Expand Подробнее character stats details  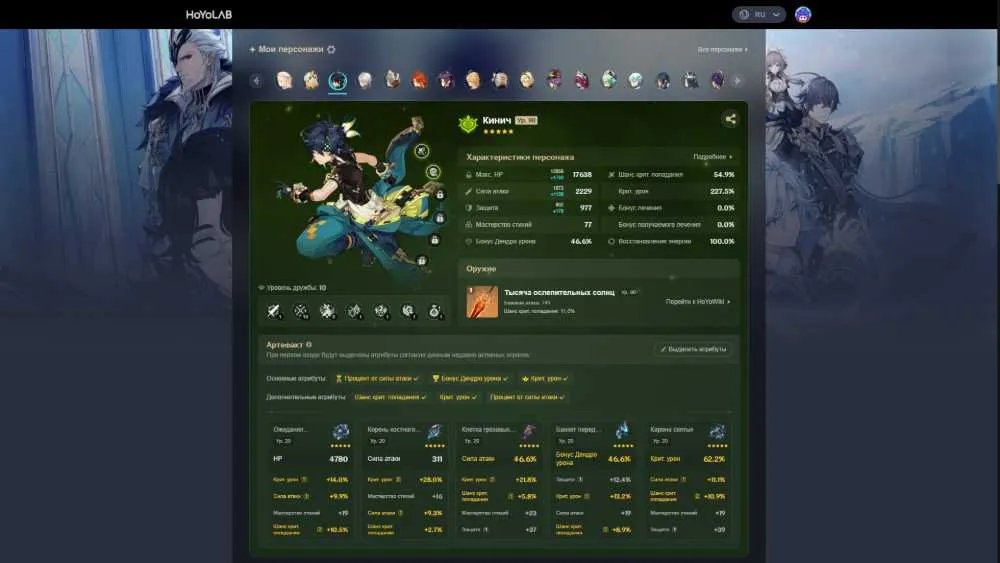pyautogui.click(x=712, y=156)
